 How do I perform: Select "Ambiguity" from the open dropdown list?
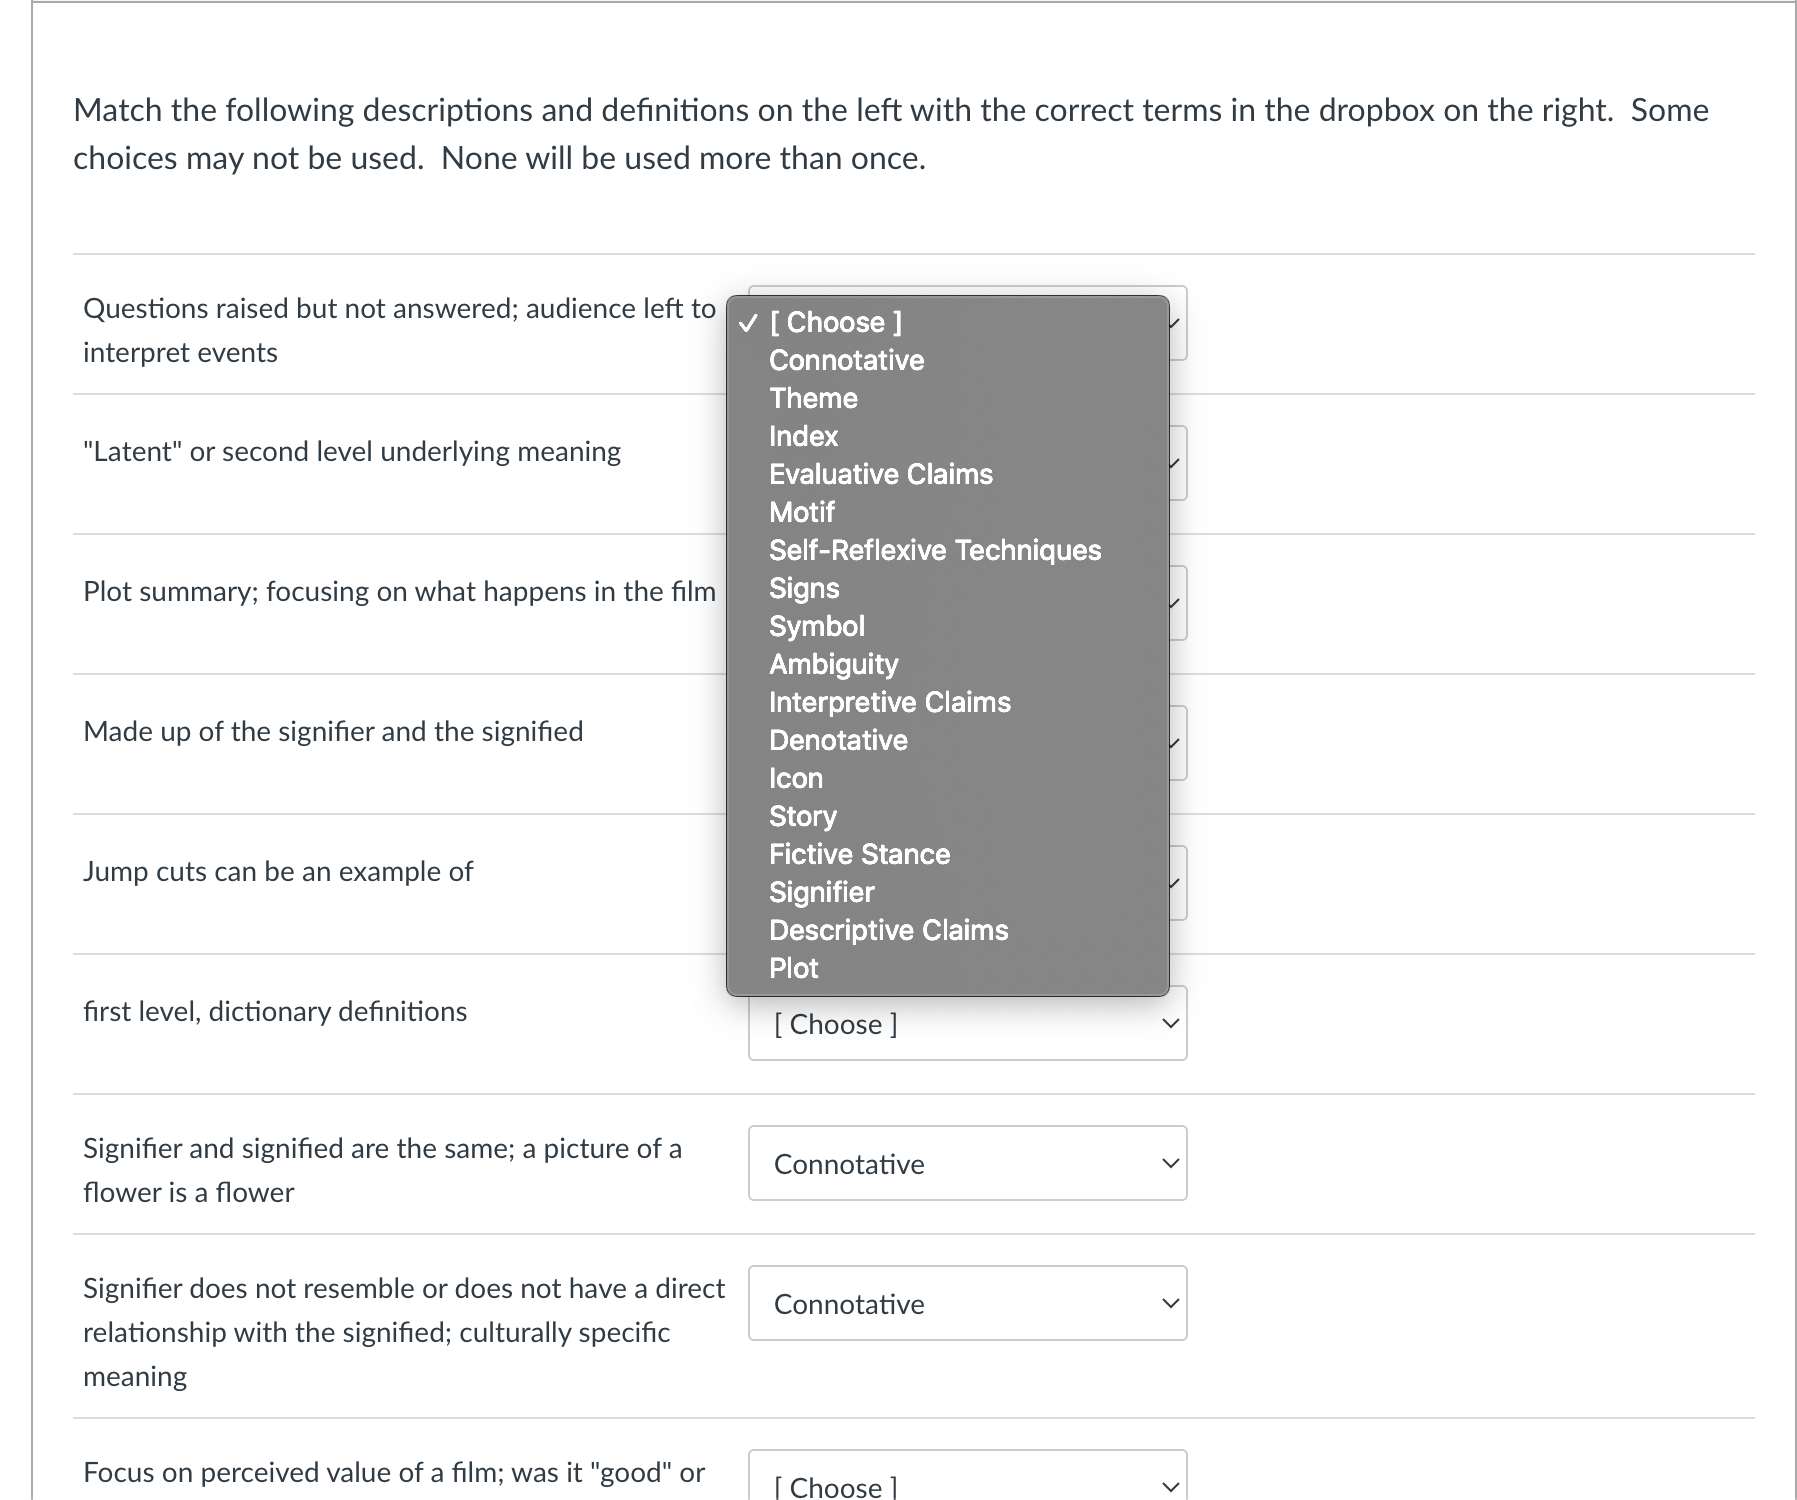832,663
